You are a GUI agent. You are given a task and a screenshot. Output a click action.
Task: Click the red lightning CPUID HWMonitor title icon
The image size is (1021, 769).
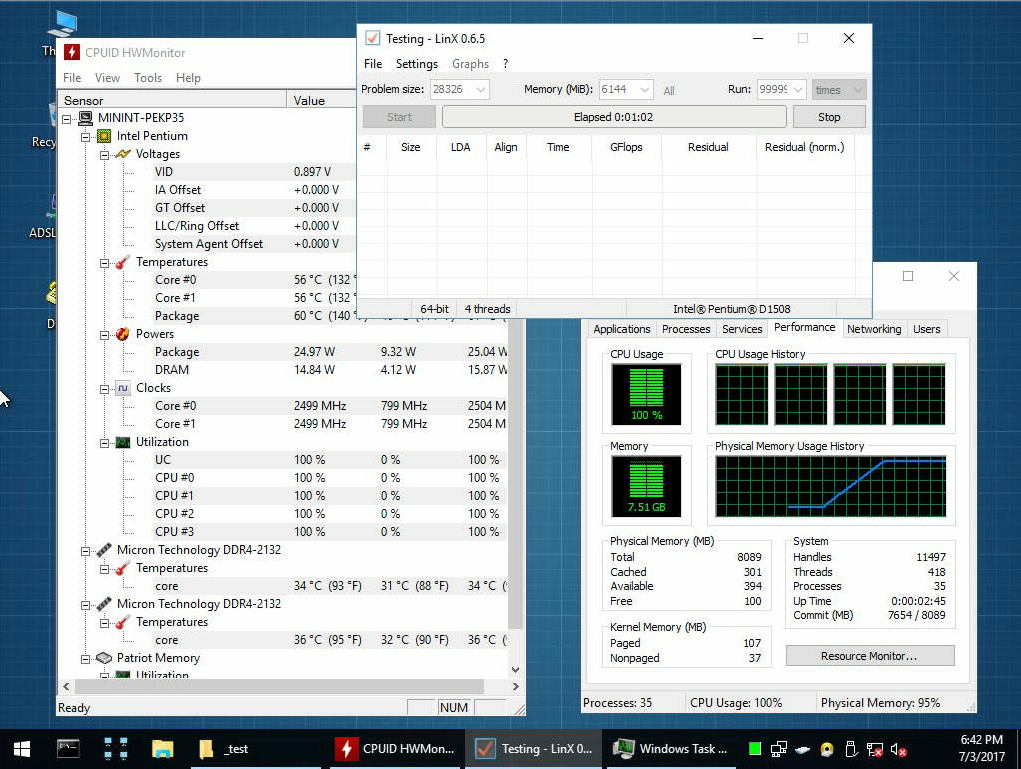(72, 53)
